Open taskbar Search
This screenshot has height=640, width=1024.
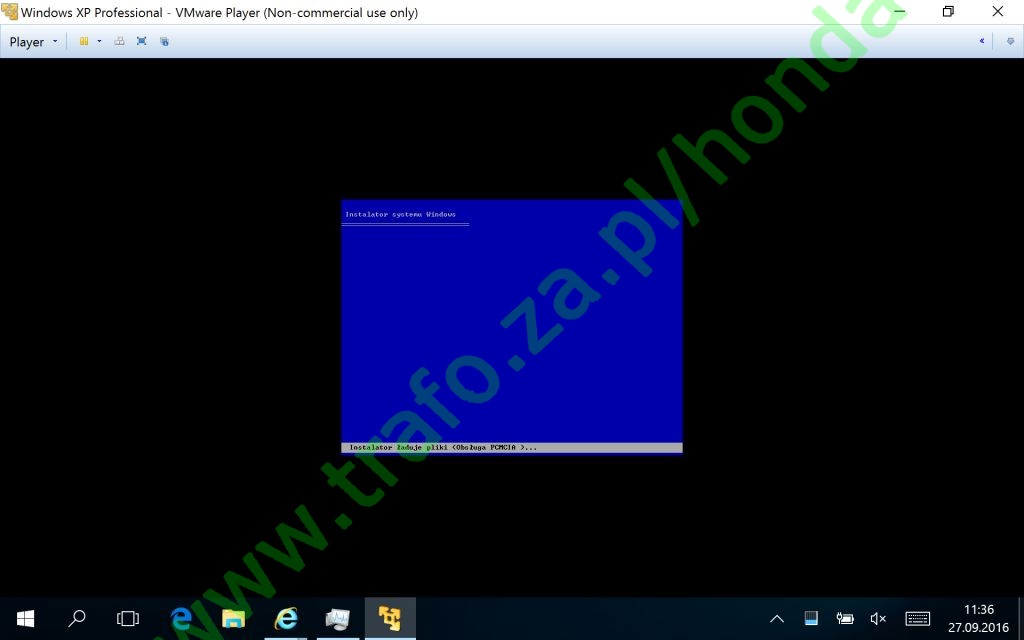tap(76, 618)
